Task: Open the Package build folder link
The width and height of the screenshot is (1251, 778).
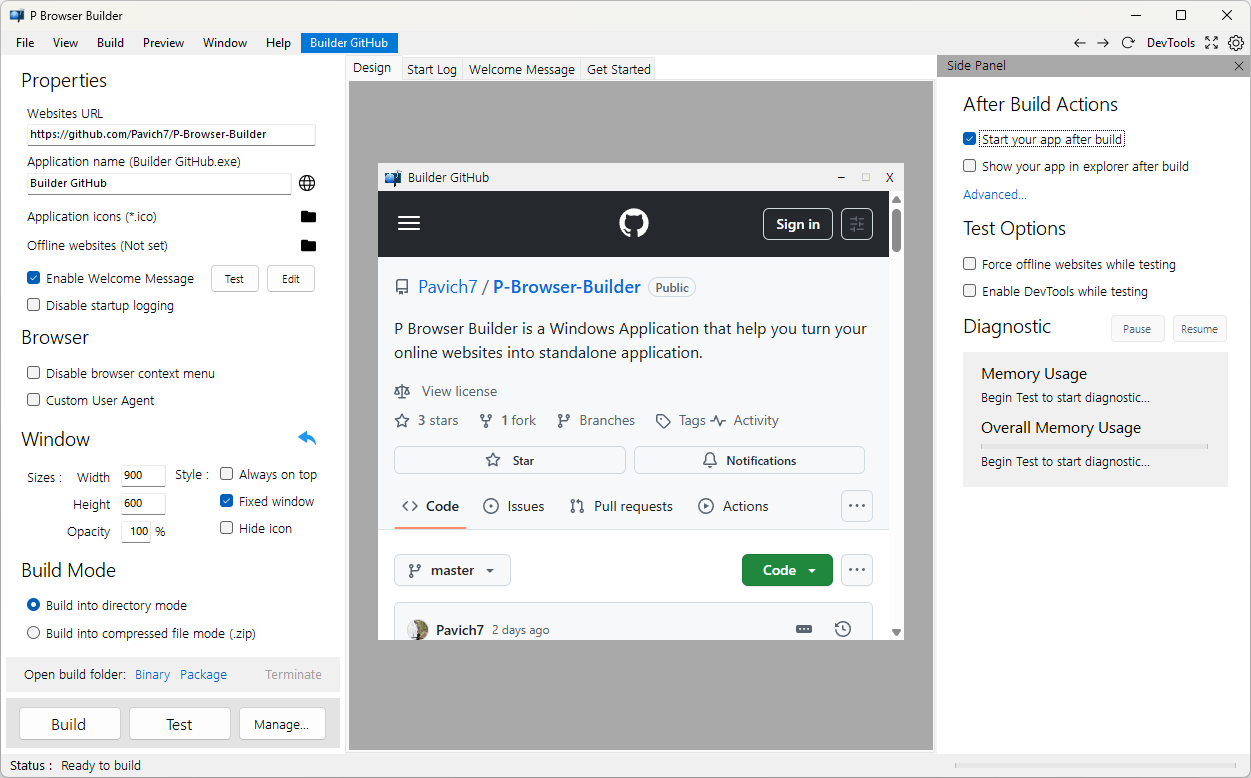Action: click(204, 674)
